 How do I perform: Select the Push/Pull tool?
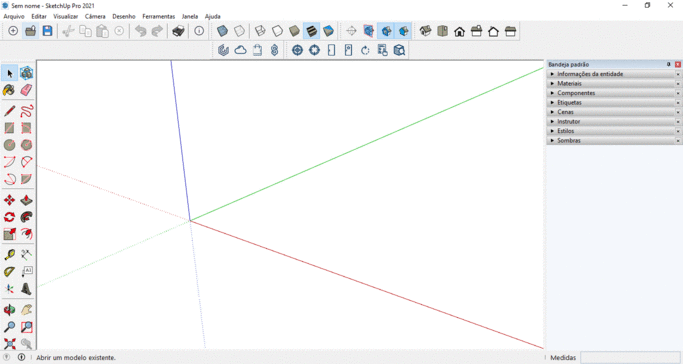point(27,200)
